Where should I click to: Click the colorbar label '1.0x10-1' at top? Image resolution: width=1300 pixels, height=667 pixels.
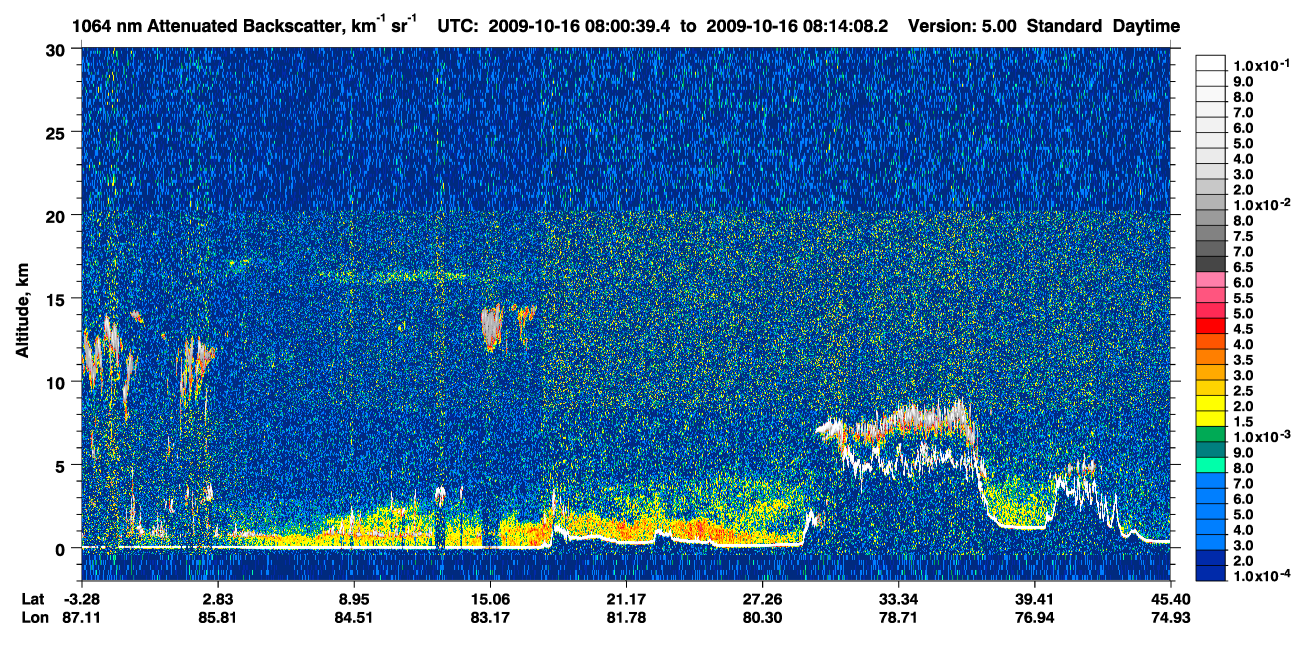click(x=1262, y=65)
